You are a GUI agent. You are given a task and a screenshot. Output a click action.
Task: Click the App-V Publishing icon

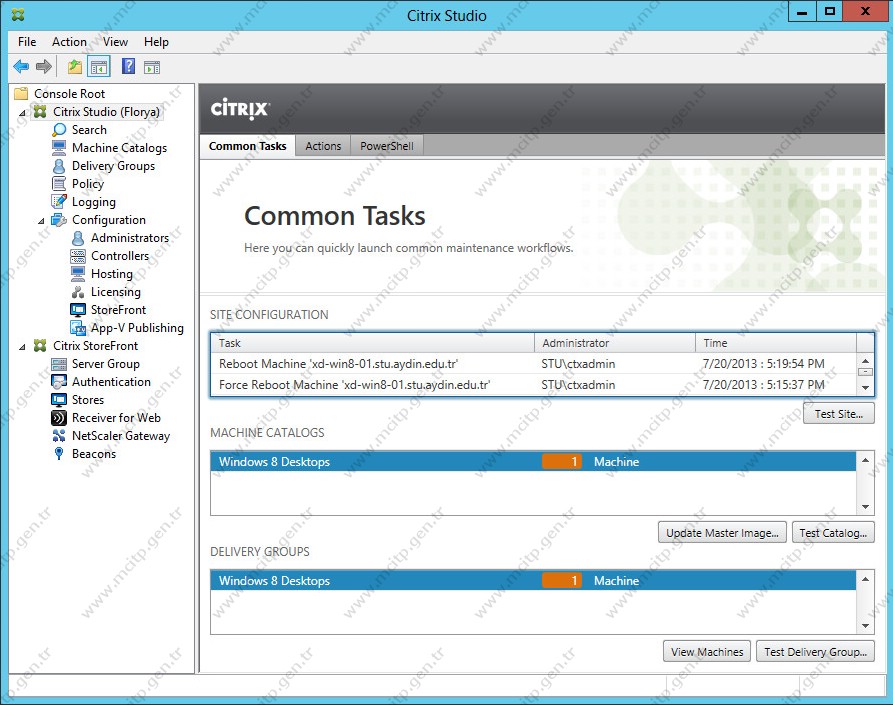(x=78, y=328)
